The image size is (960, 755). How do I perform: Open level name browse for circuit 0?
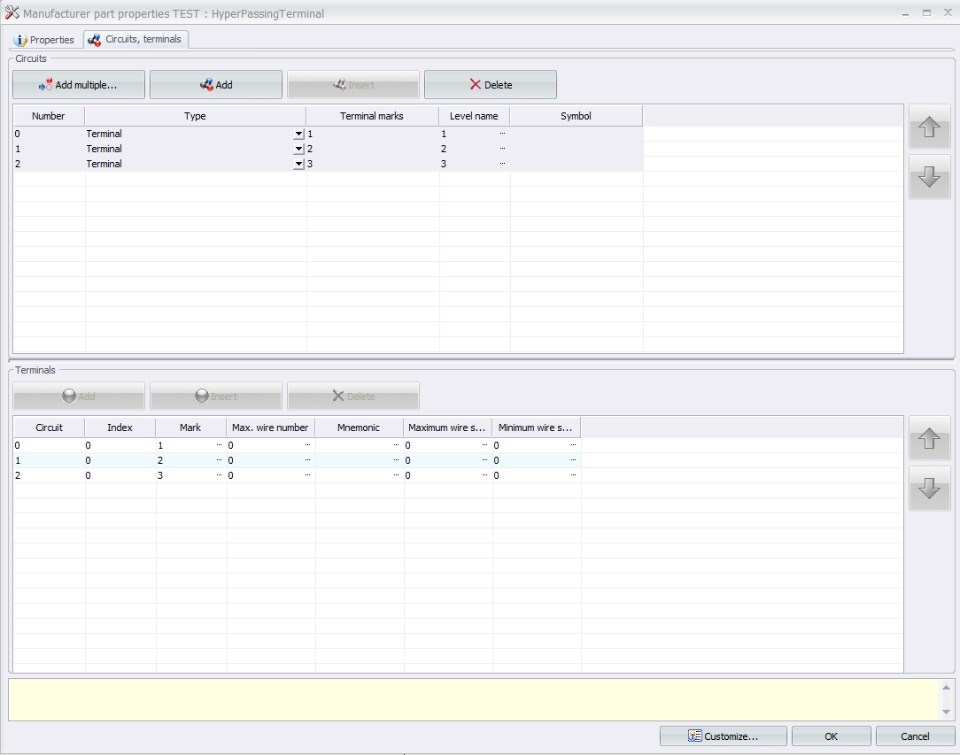point(503,133)
